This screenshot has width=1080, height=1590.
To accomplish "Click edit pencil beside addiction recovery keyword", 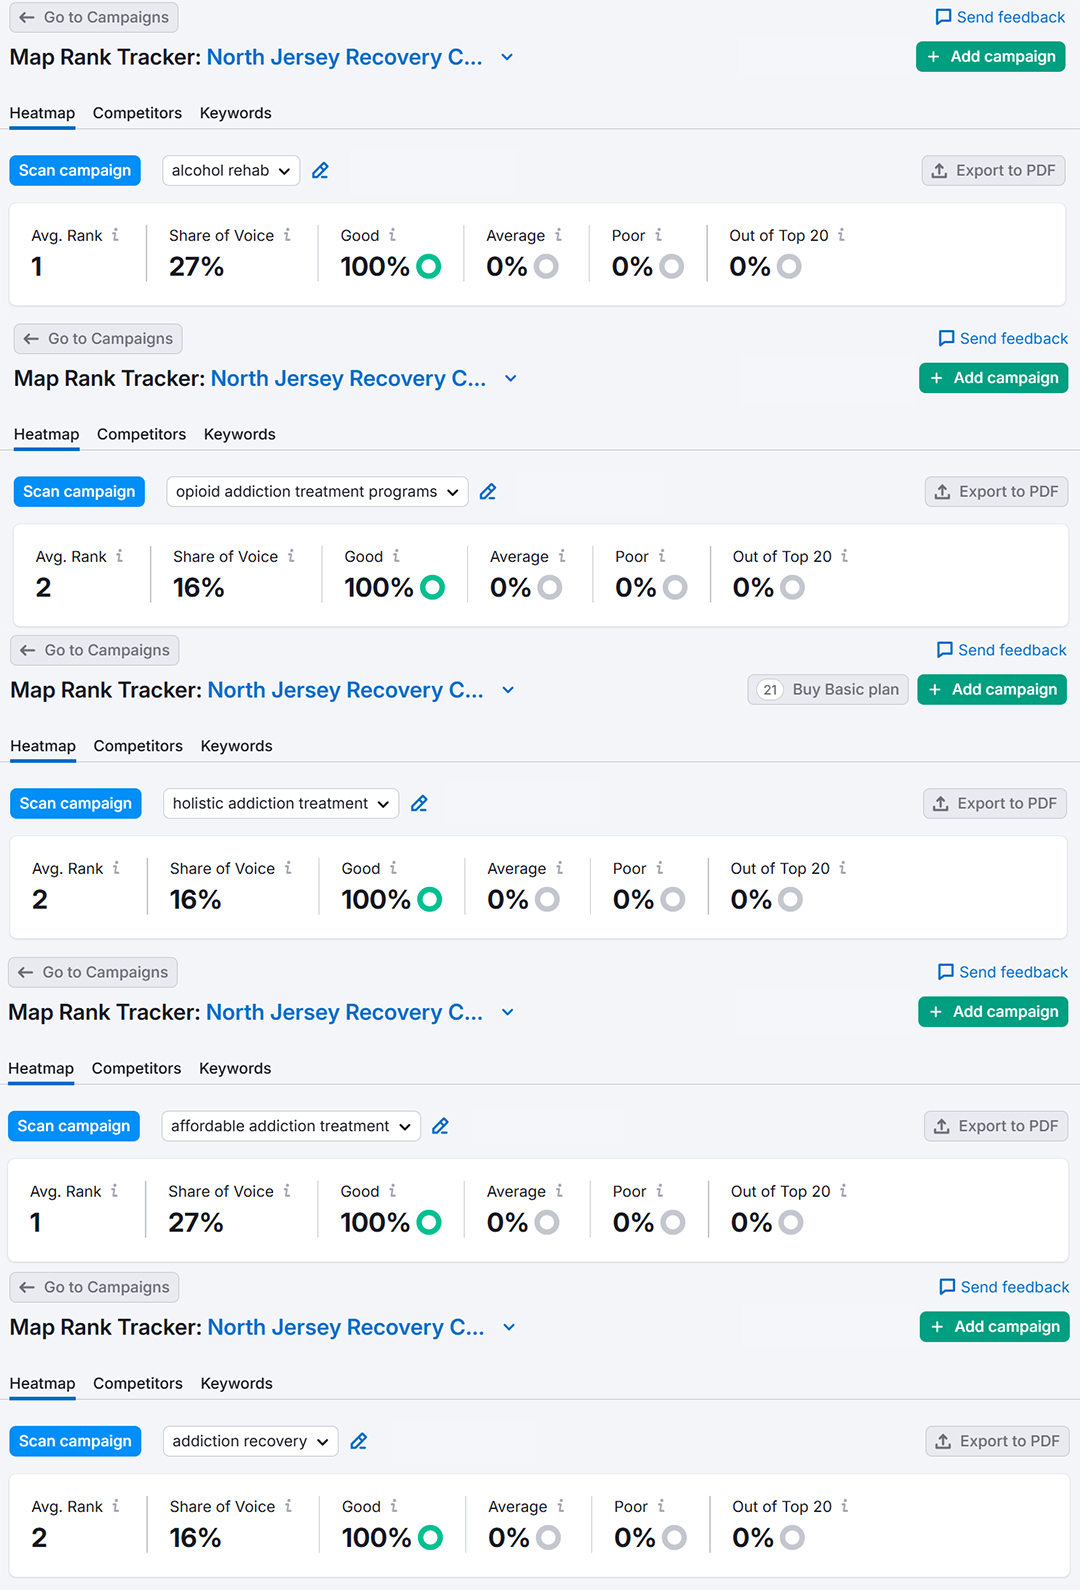I will tap(359, 1441).
